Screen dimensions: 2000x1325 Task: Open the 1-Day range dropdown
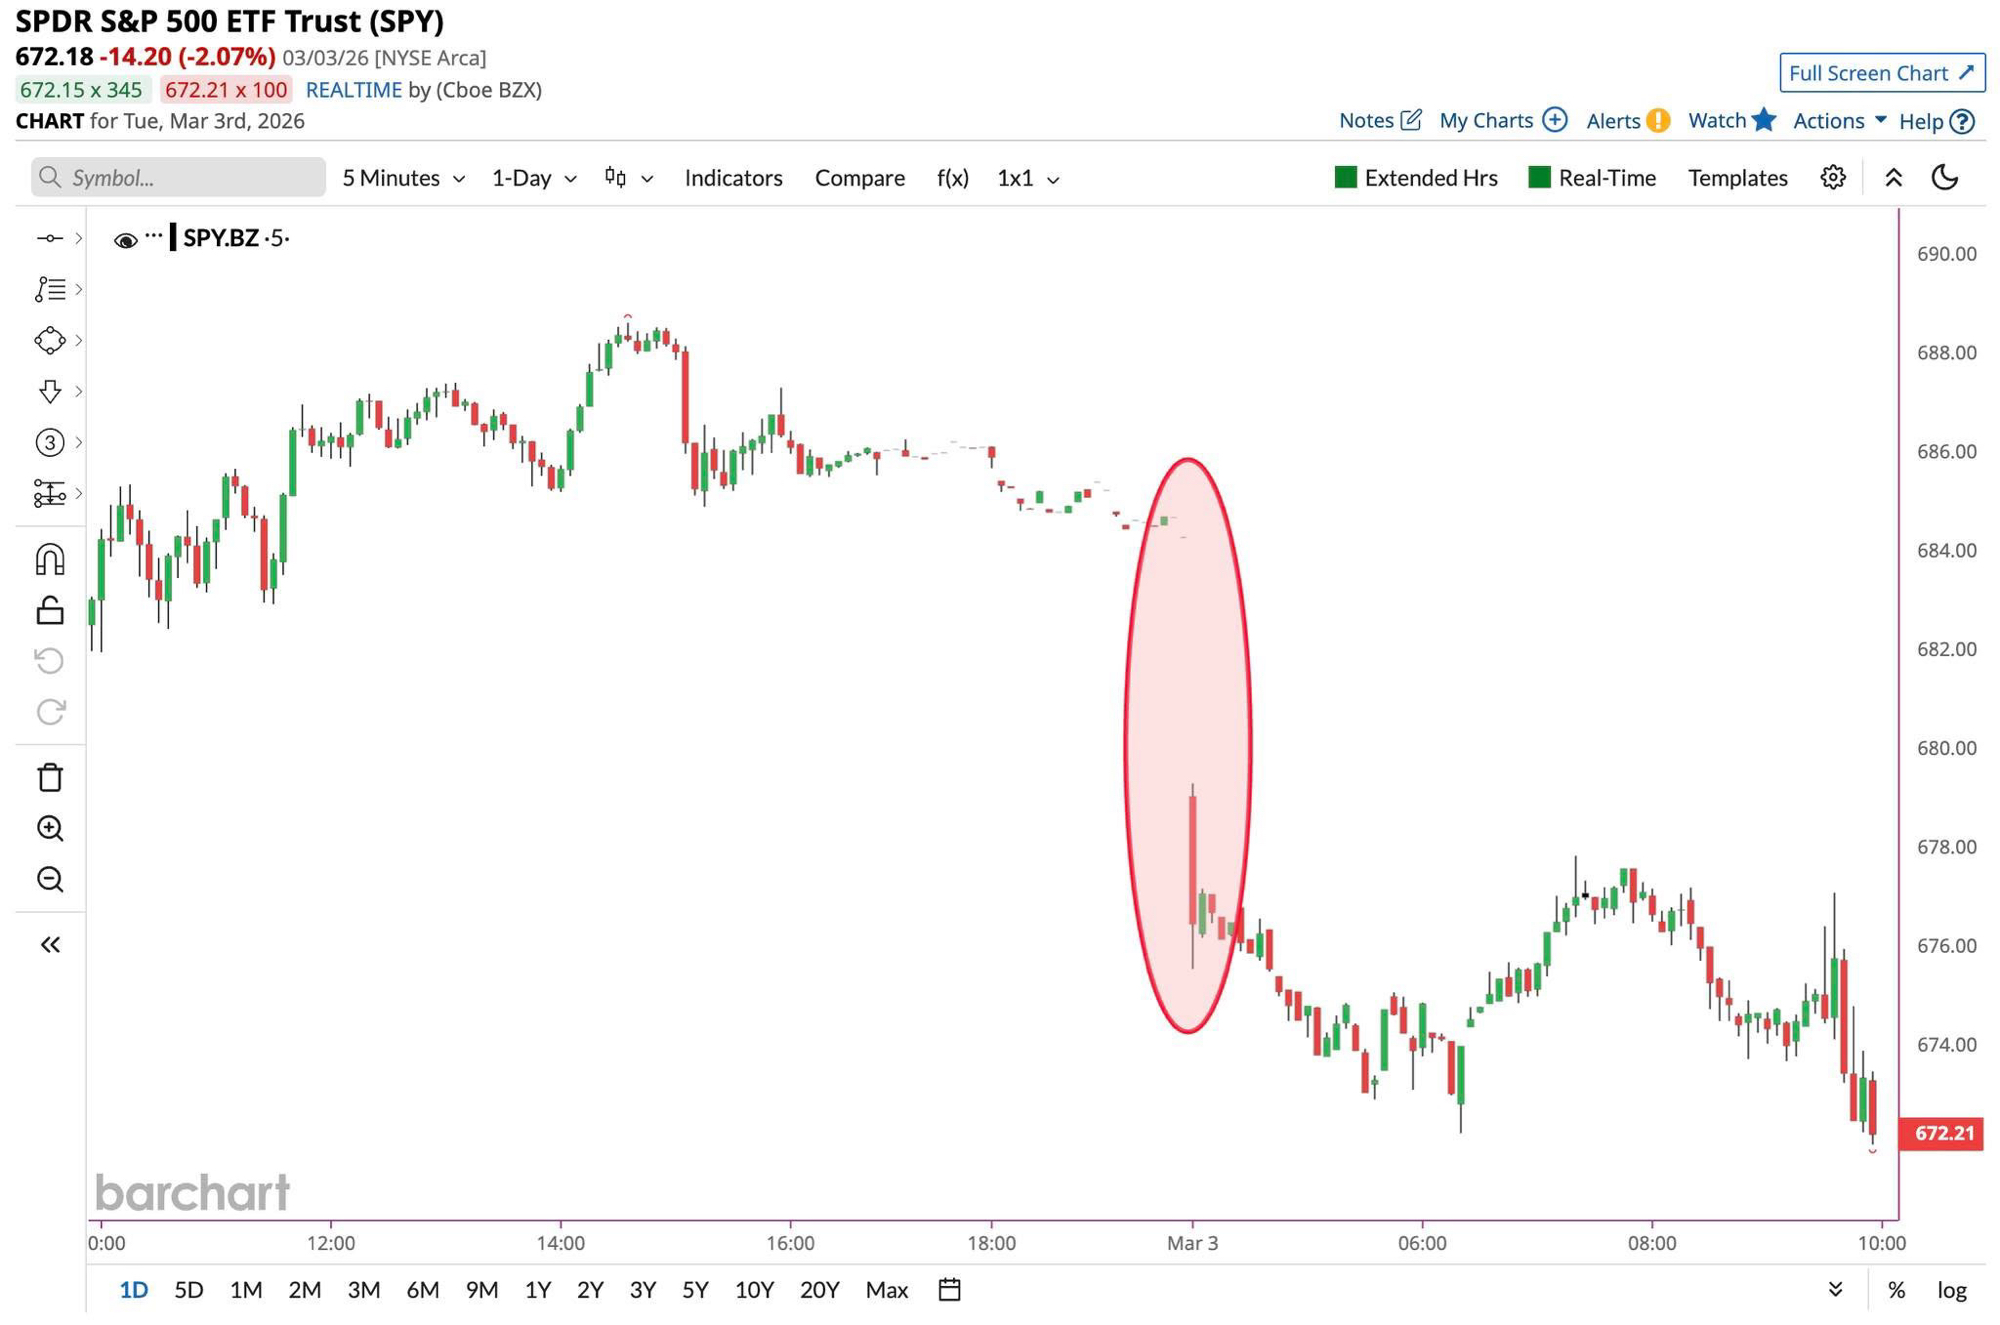534,178
